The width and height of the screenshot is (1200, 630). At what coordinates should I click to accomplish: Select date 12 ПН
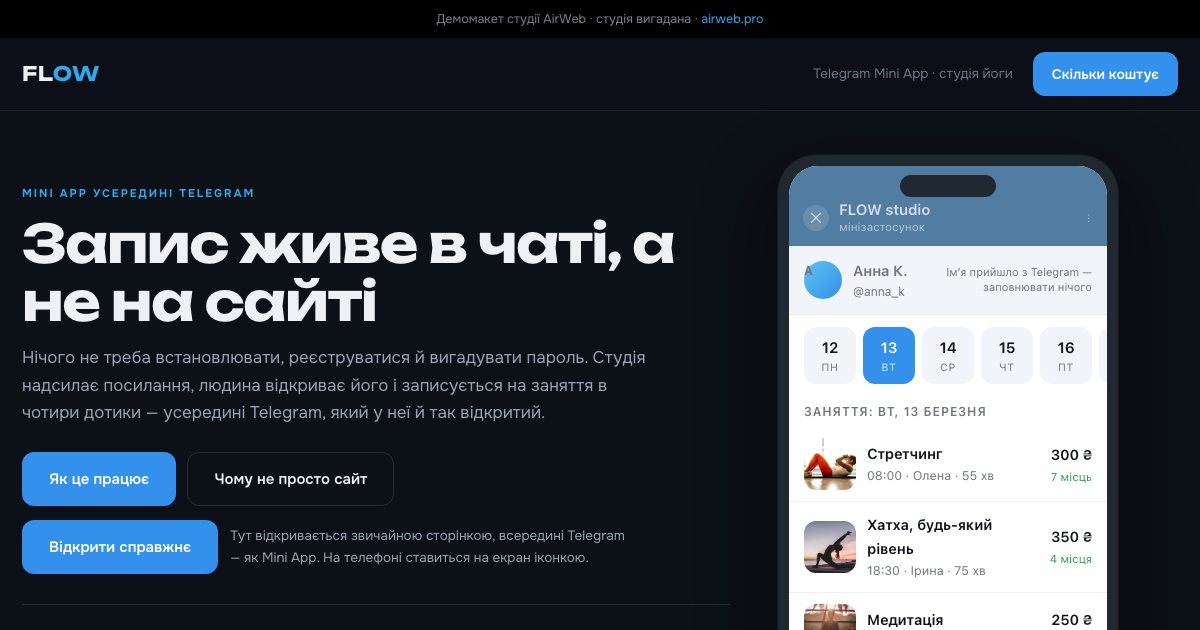pyautogui.click(x=830, y=355)
